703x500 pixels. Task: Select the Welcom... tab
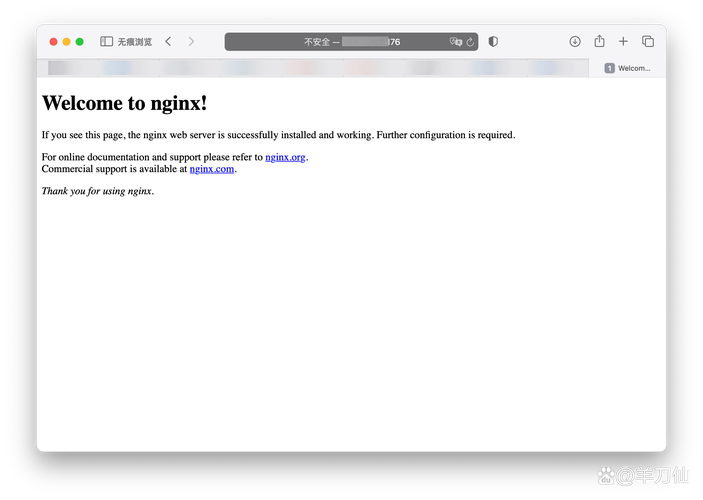(x=627, y=68)
